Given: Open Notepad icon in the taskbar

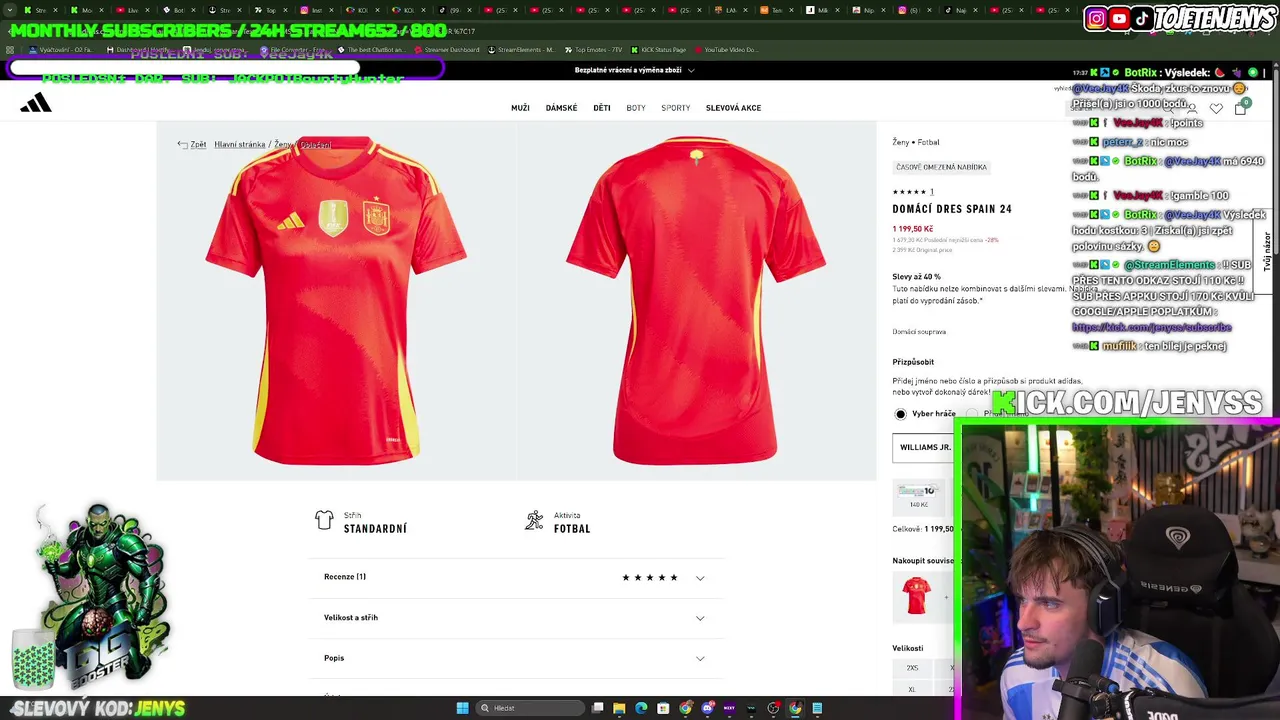Looking at the screenshot, I should (817, 708).
